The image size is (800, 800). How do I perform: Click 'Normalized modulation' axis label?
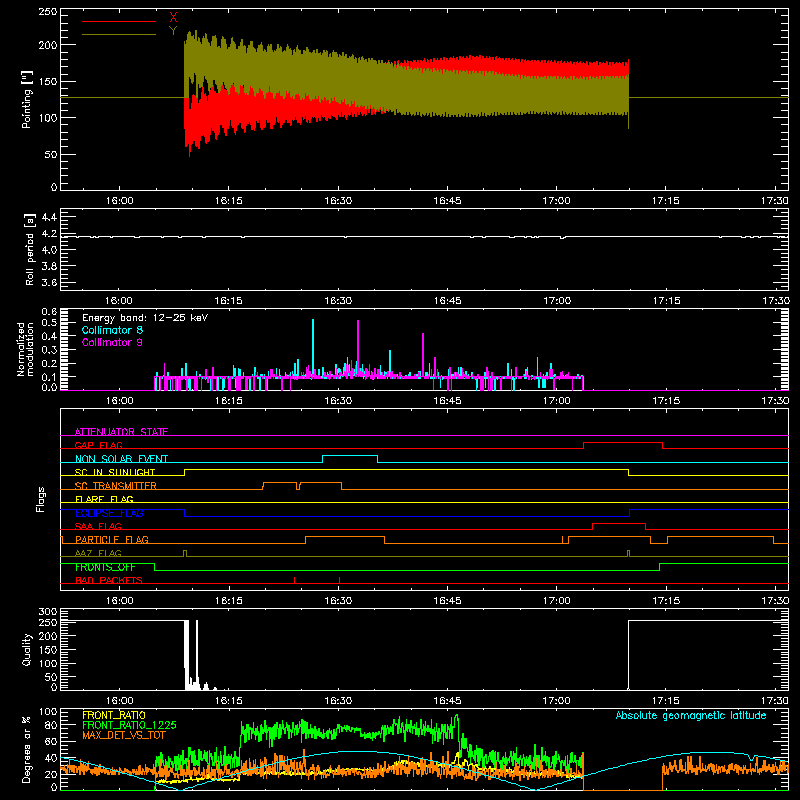pyautogui.click(x=25, y=349)
